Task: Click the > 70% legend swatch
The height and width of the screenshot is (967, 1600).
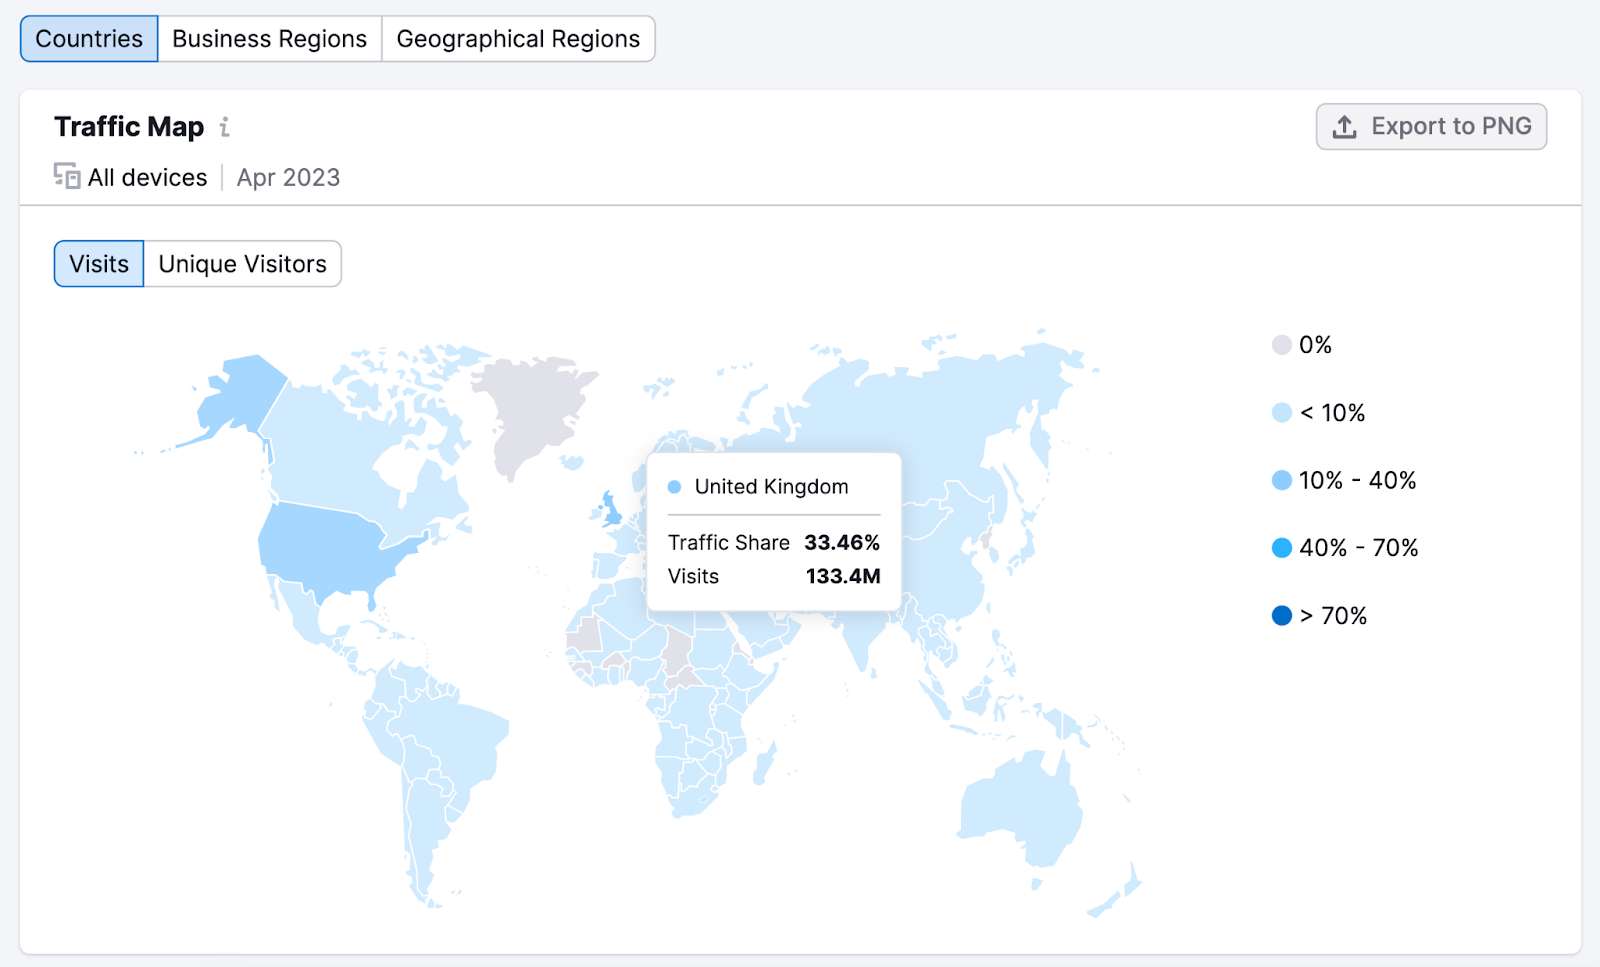Action: [1282, 616]
